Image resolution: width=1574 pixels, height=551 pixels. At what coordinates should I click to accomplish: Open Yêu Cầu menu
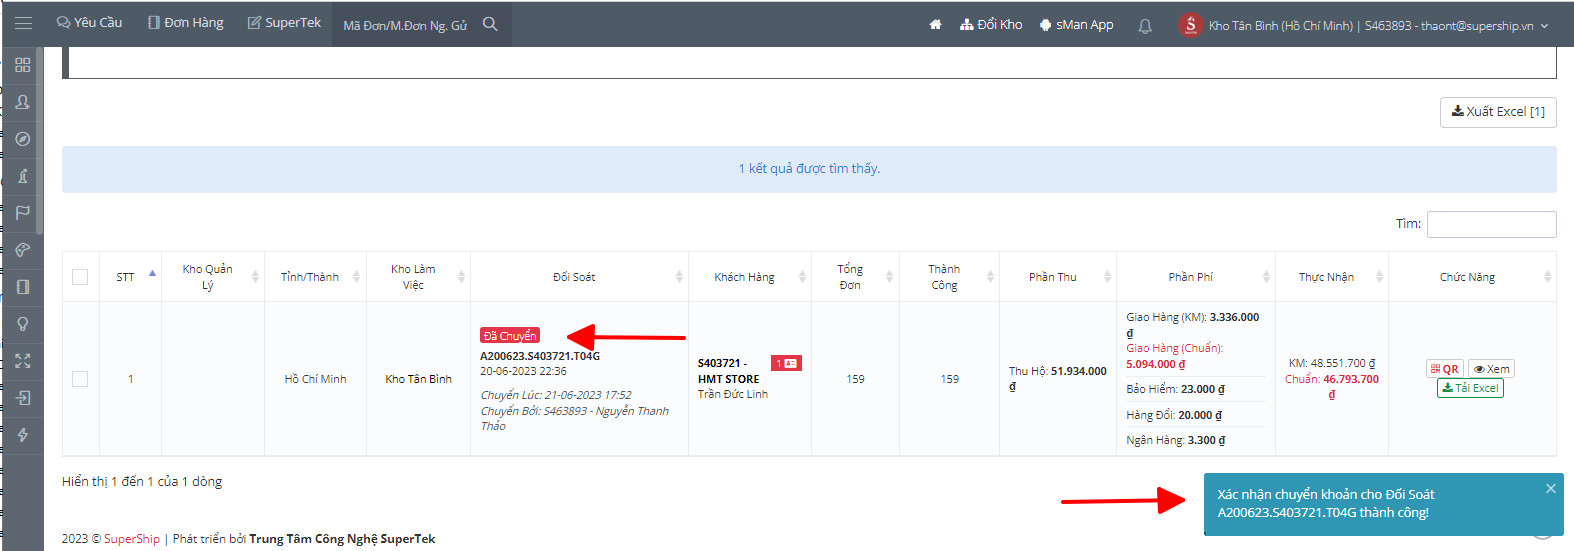point(89,22)
